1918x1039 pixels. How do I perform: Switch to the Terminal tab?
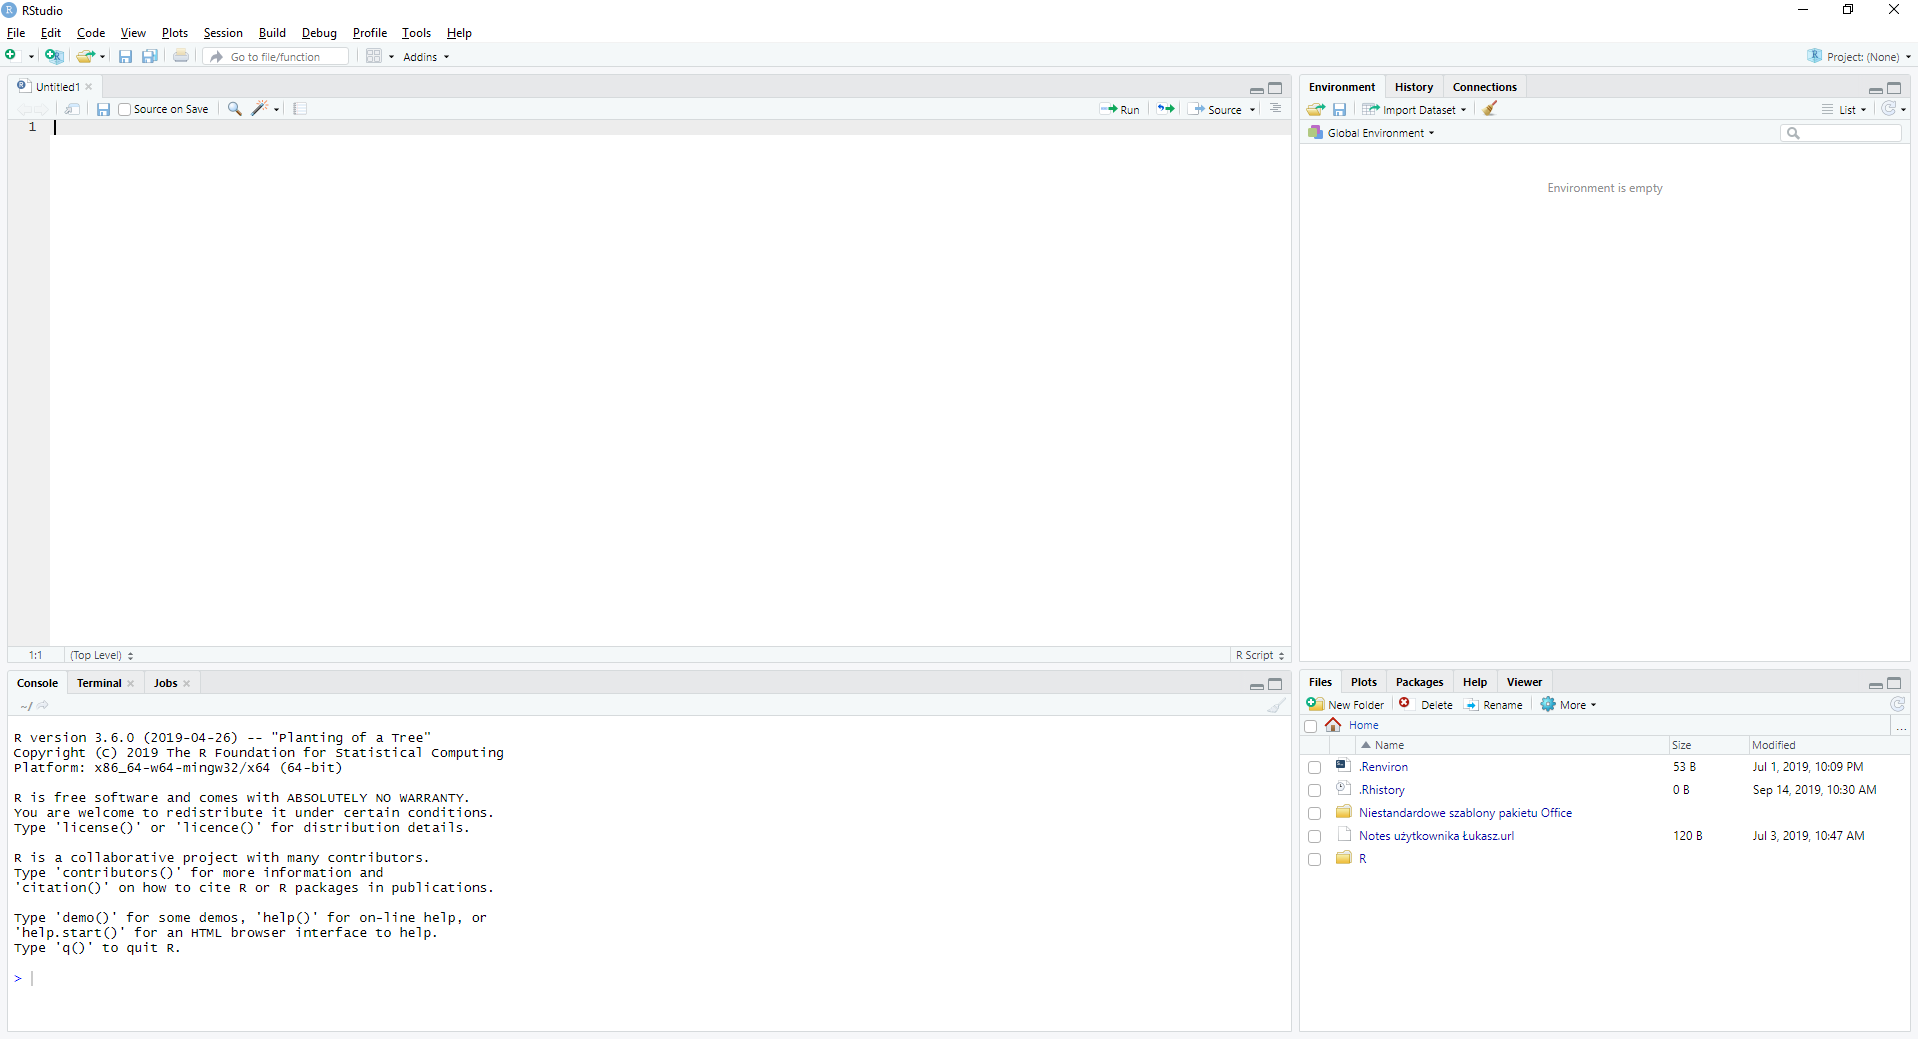99,683
